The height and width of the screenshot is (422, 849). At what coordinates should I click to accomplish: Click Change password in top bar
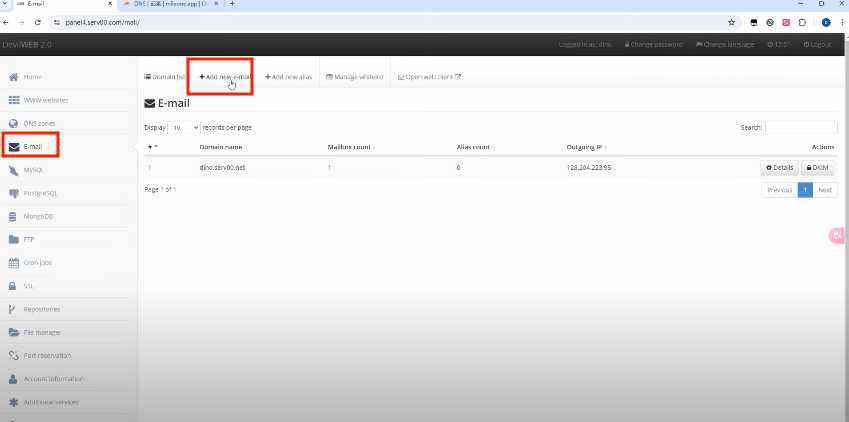pyautogui.click(x=654, y=44)
